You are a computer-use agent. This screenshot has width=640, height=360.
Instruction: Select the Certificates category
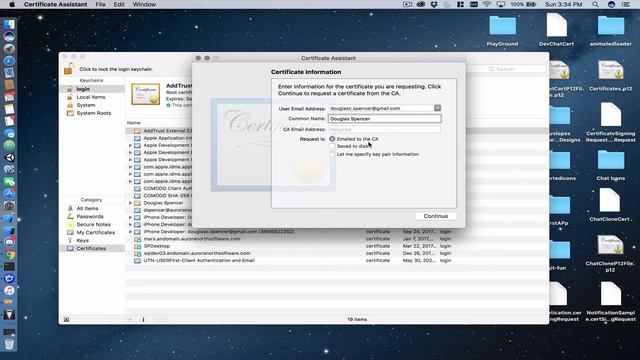(x=92, y=248)
